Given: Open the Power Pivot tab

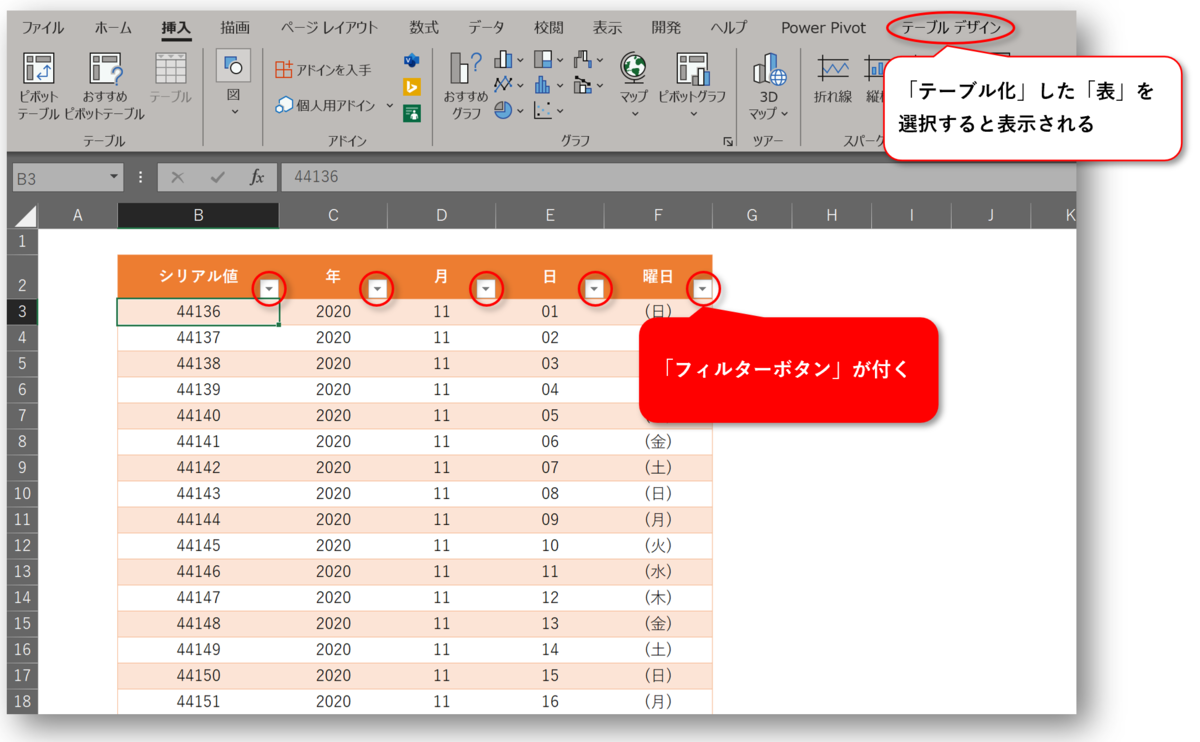Looking at the screenshot, I should pos(823,28).
